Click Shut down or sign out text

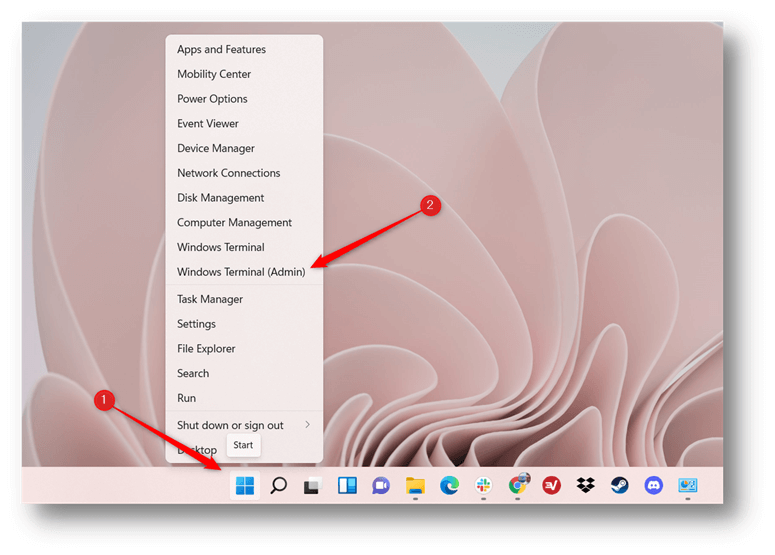230,425
